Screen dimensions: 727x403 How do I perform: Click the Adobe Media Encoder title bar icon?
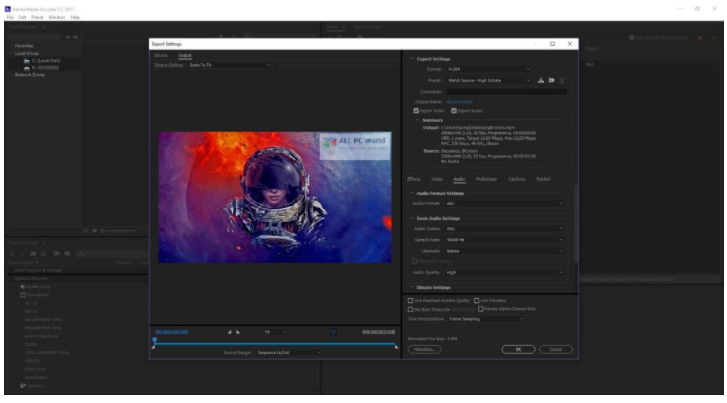pos(7,9)
